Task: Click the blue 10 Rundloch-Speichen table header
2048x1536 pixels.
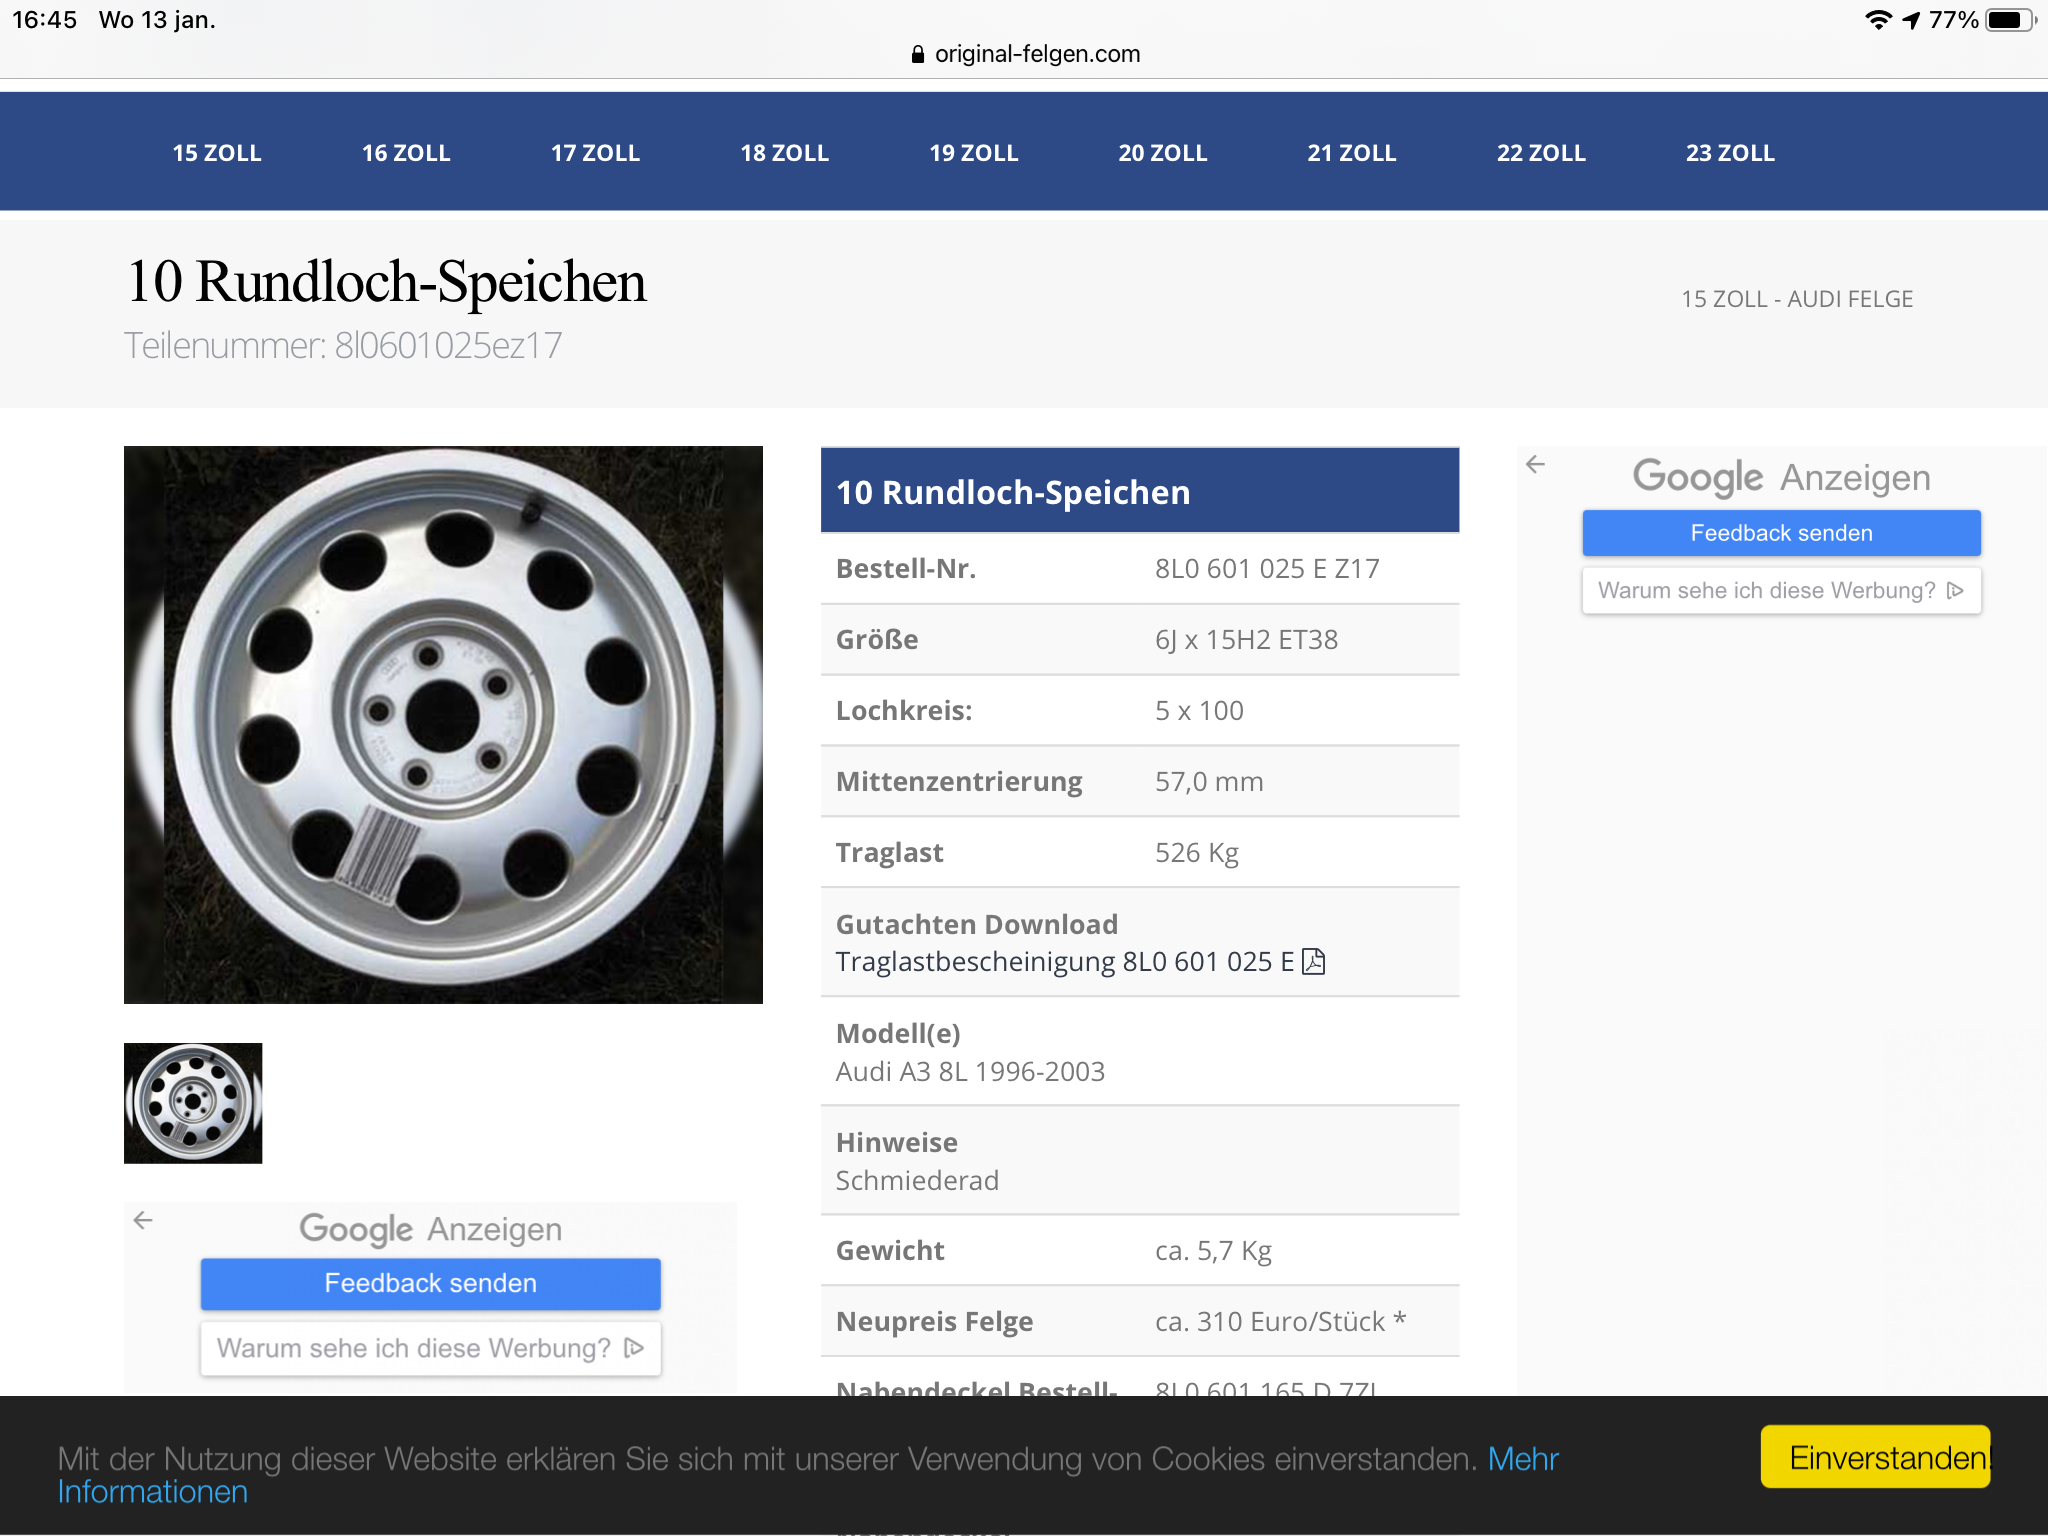Action: click(1140, 490)
